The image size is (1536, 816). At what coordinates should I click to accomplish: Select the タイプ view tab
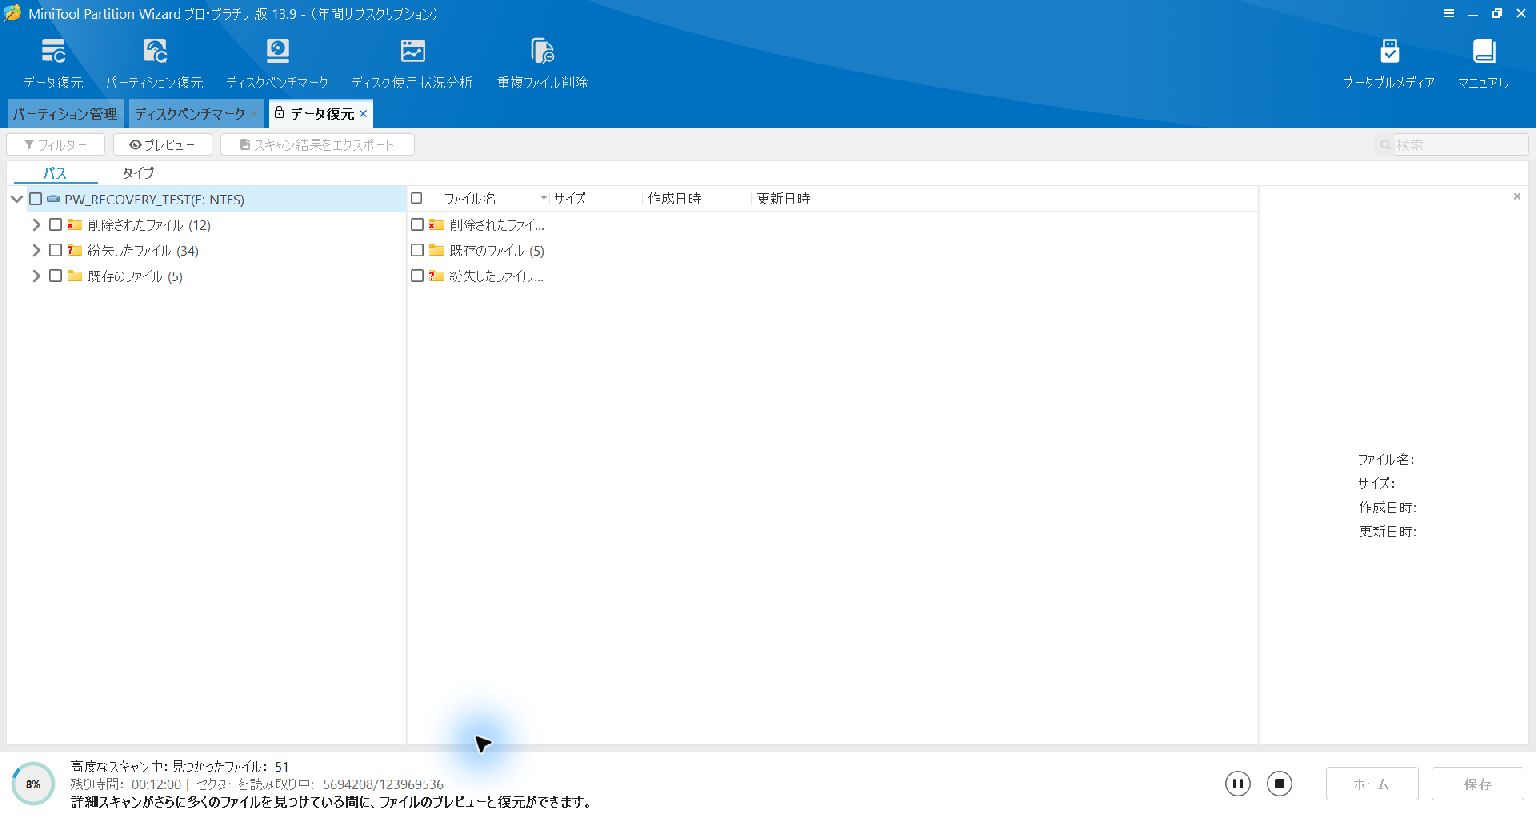pos(138,173)
